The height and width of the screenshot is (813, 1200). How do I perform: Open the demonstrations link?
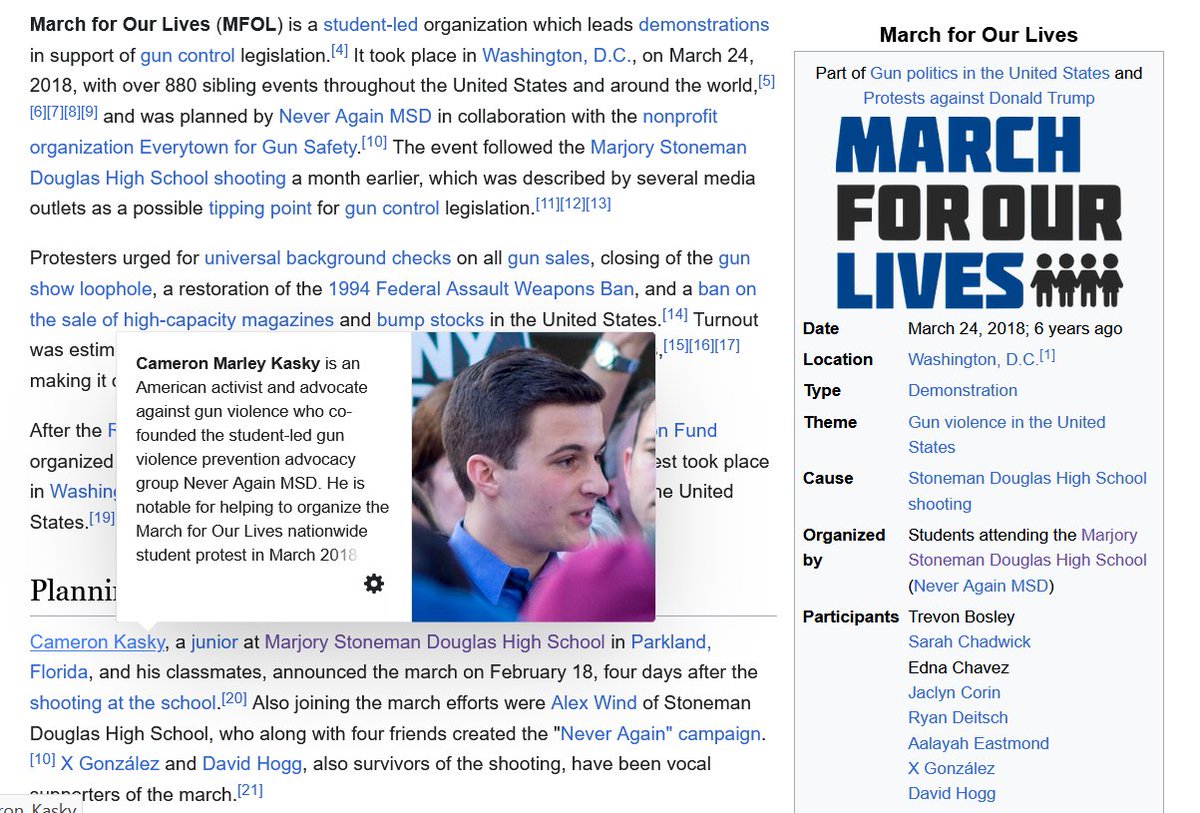(704, 24)
